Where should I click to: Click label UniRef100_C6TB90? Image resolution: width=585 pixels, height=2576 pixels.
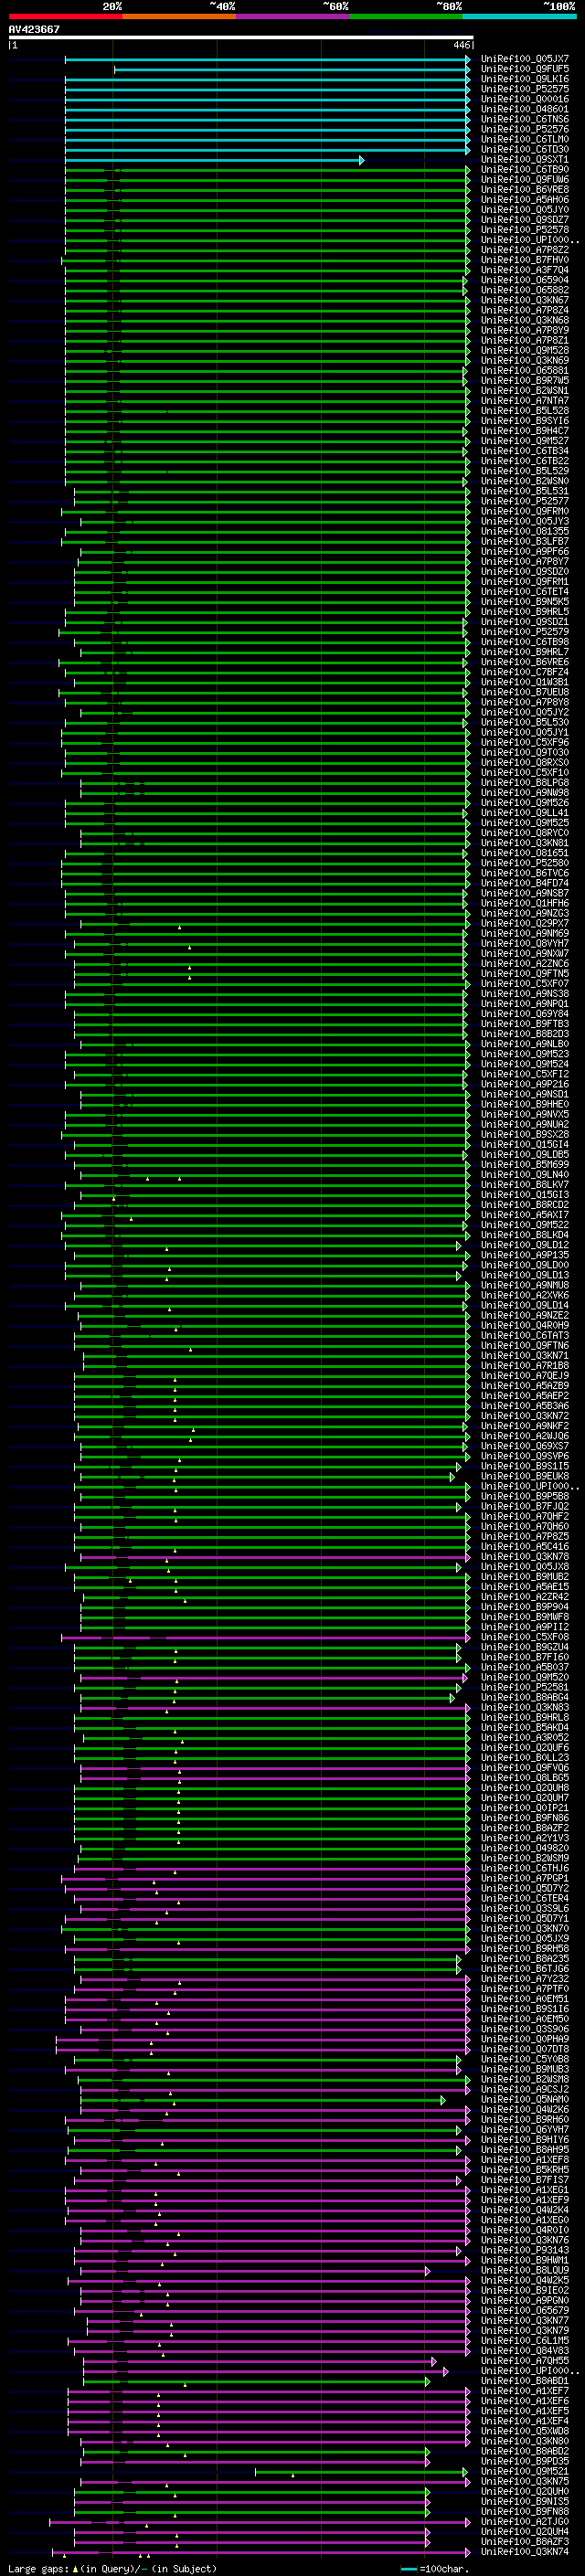[525, 170]
